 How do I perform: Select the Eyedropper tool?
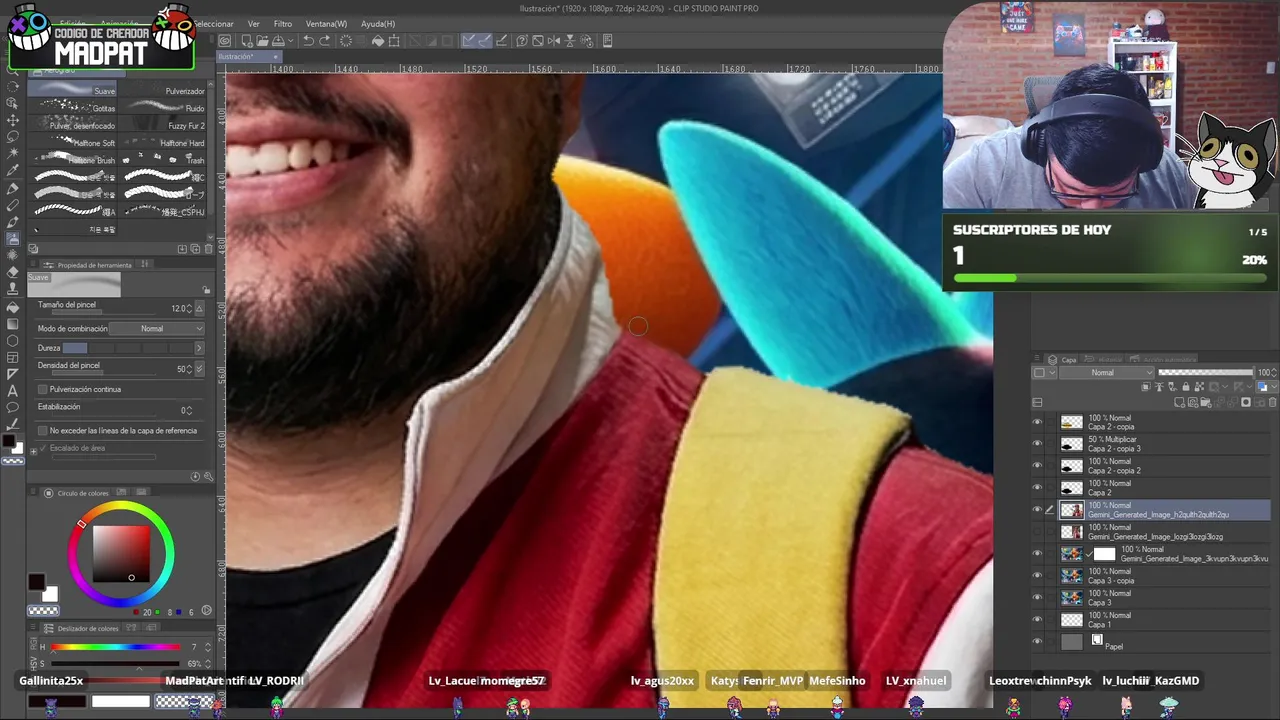(x=12, y=170)
